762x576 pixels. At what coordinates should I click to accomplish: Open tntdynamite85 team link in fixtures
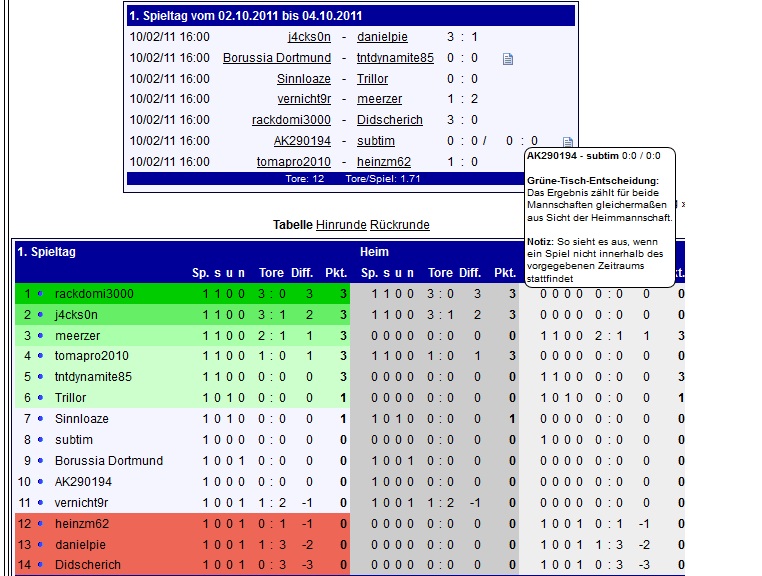point(395,58)
